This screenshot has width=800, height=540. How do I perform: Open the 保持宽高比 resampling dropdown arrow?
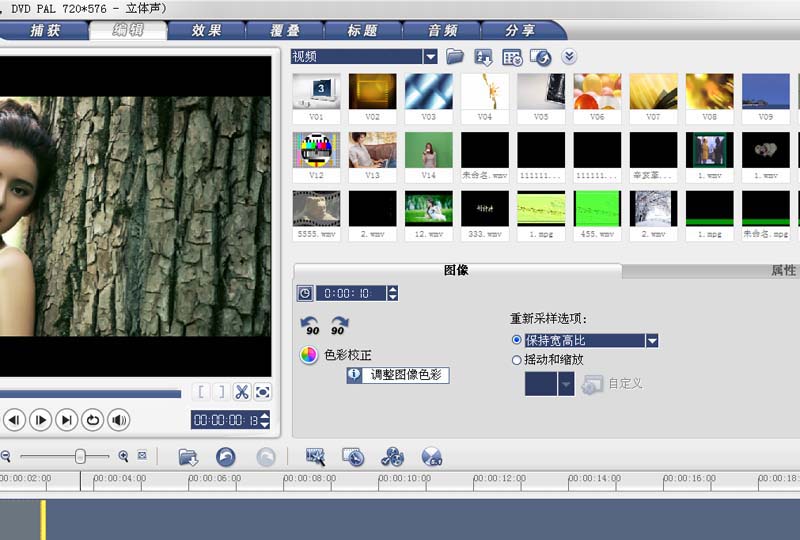coord(652,340)
